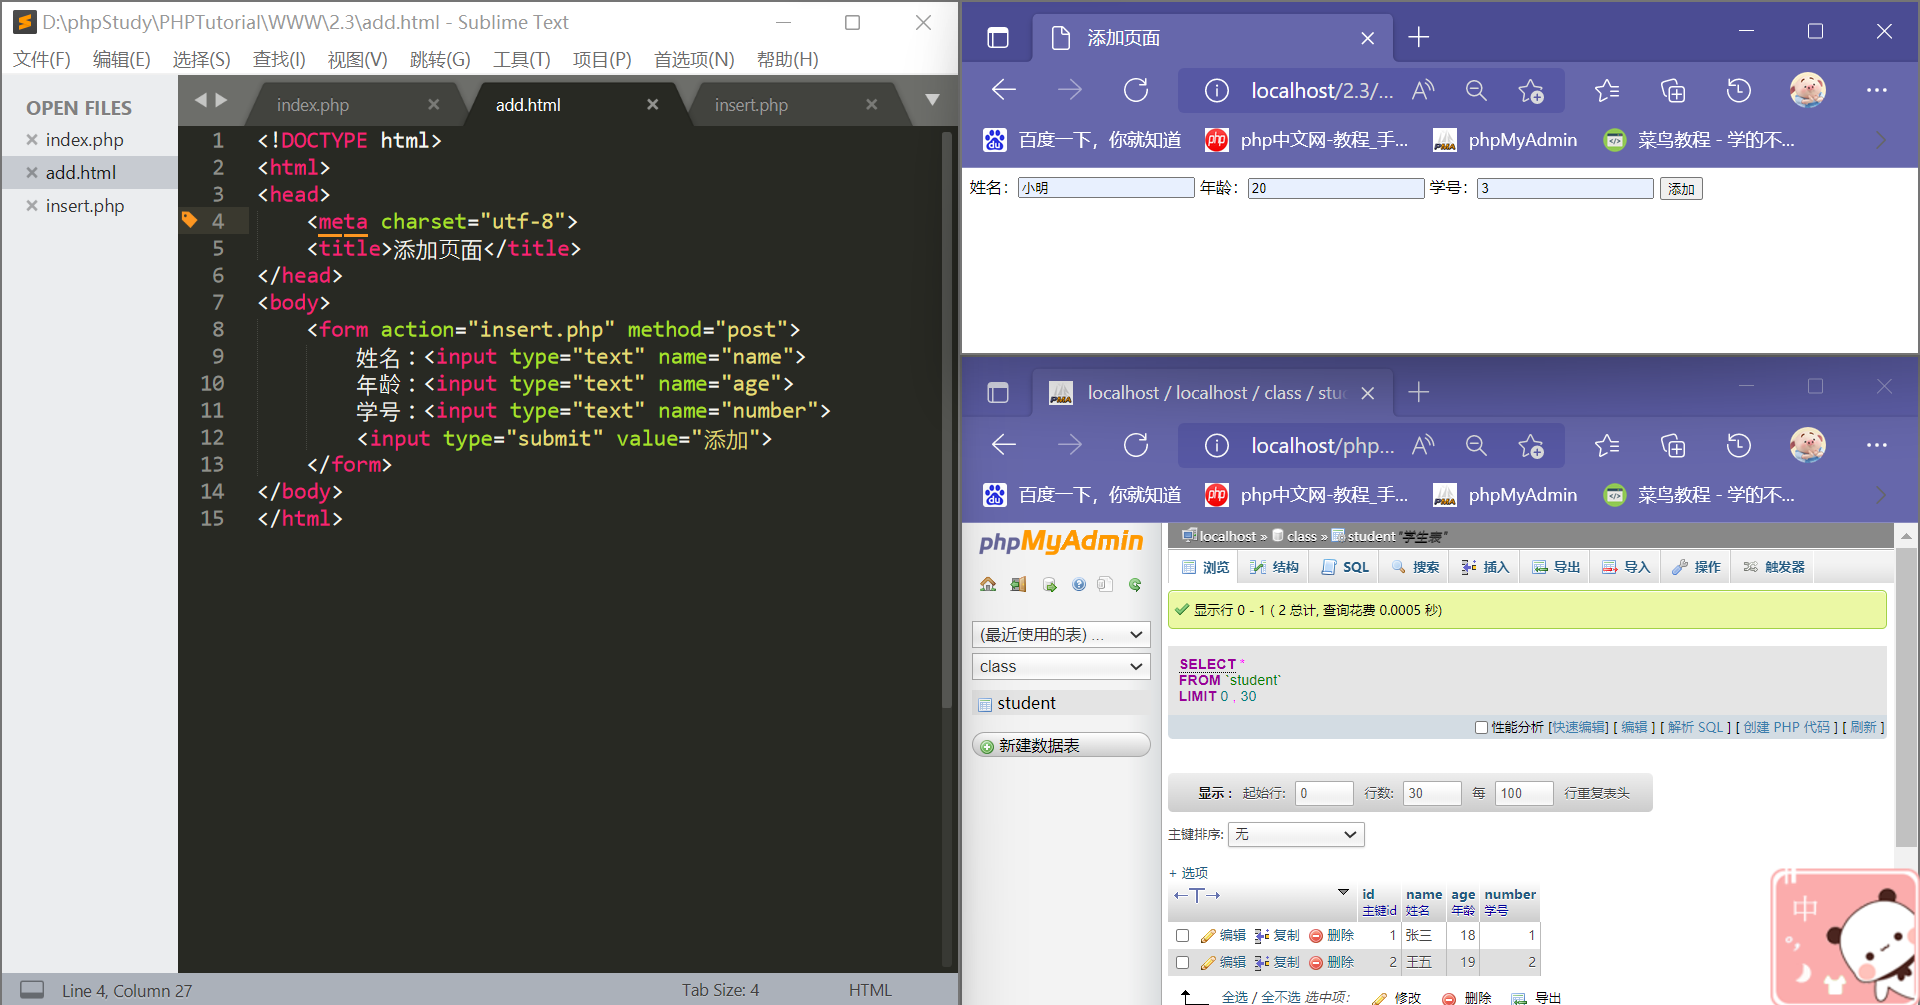The width and height of the screenshot is (1920, 1005).
Task: Click 新建数据表 button
Action: (1061, 746)
